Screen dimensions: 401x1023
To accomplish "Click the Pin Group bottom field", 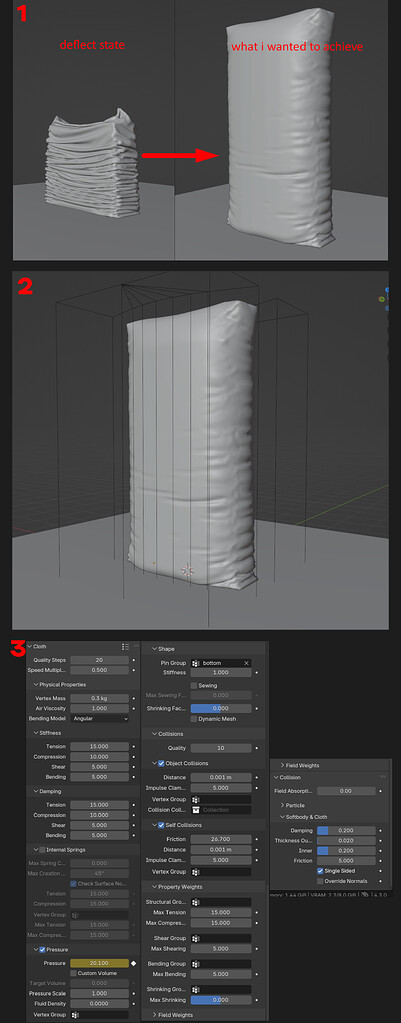I will 221,663.
